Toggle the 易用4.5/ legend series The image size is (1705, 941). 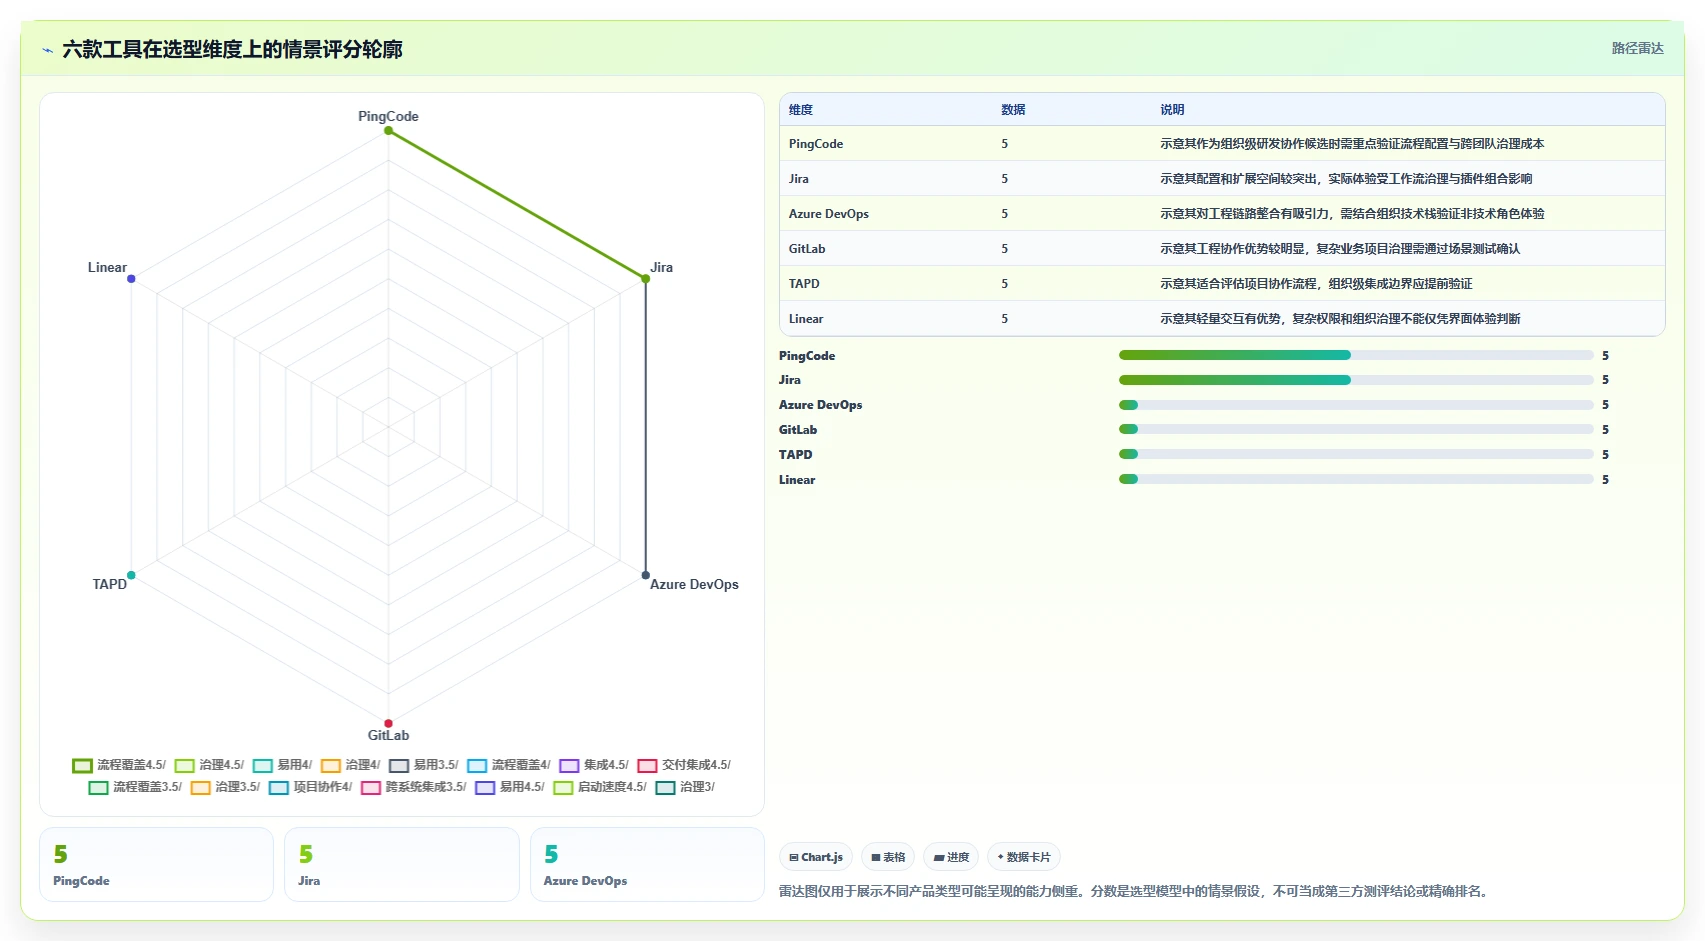[x=509, y=787]
